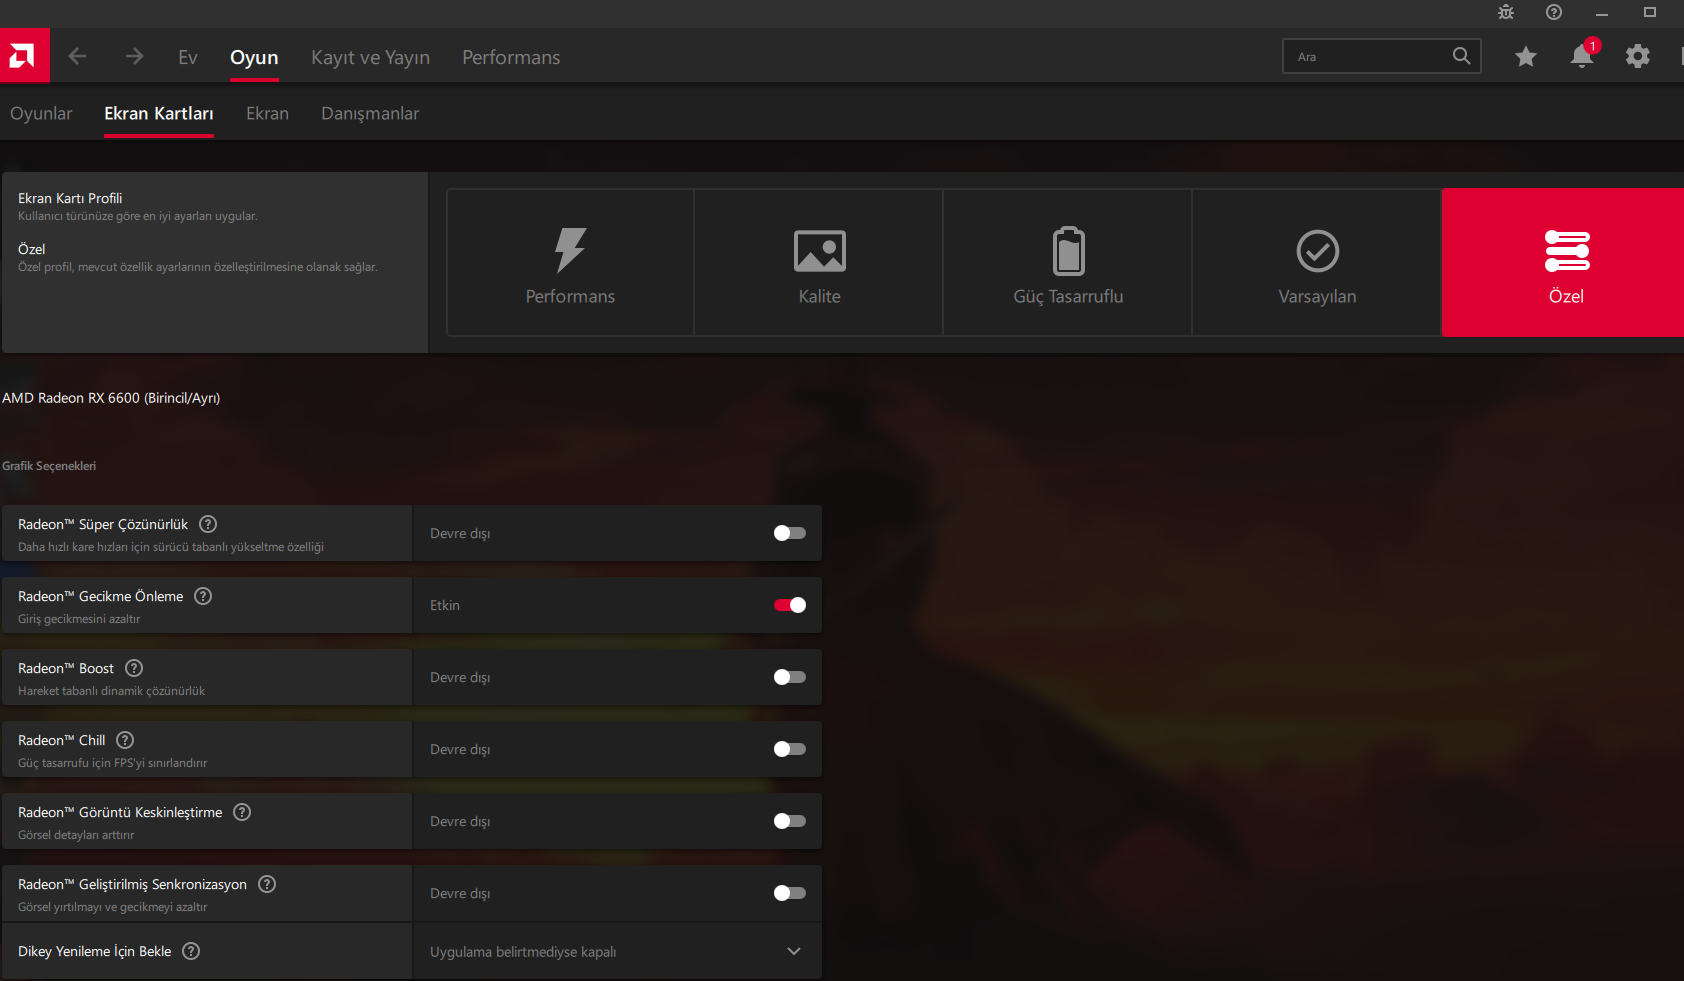The image size is (1684, 981).
Task: Select the Kalite image profile
Action: [819, 262]
